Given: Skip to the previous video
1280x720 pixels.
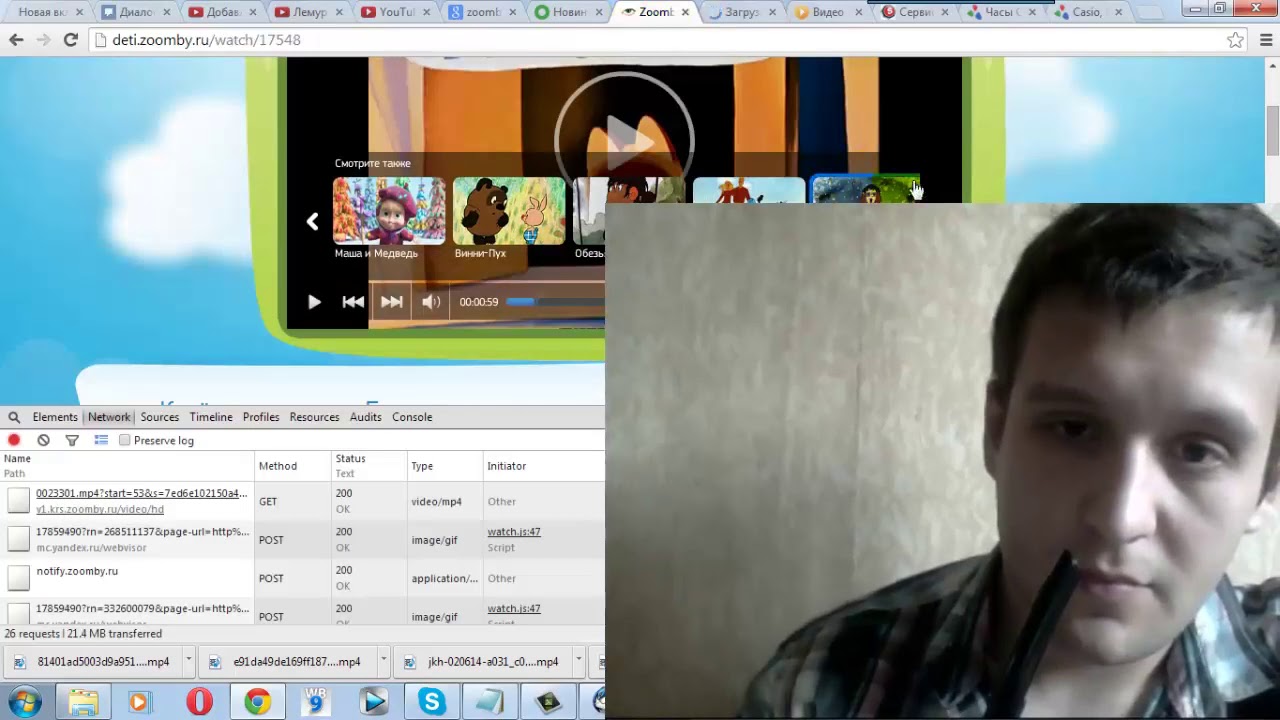Looking at the screenshot, I should [x=353, y=302].
